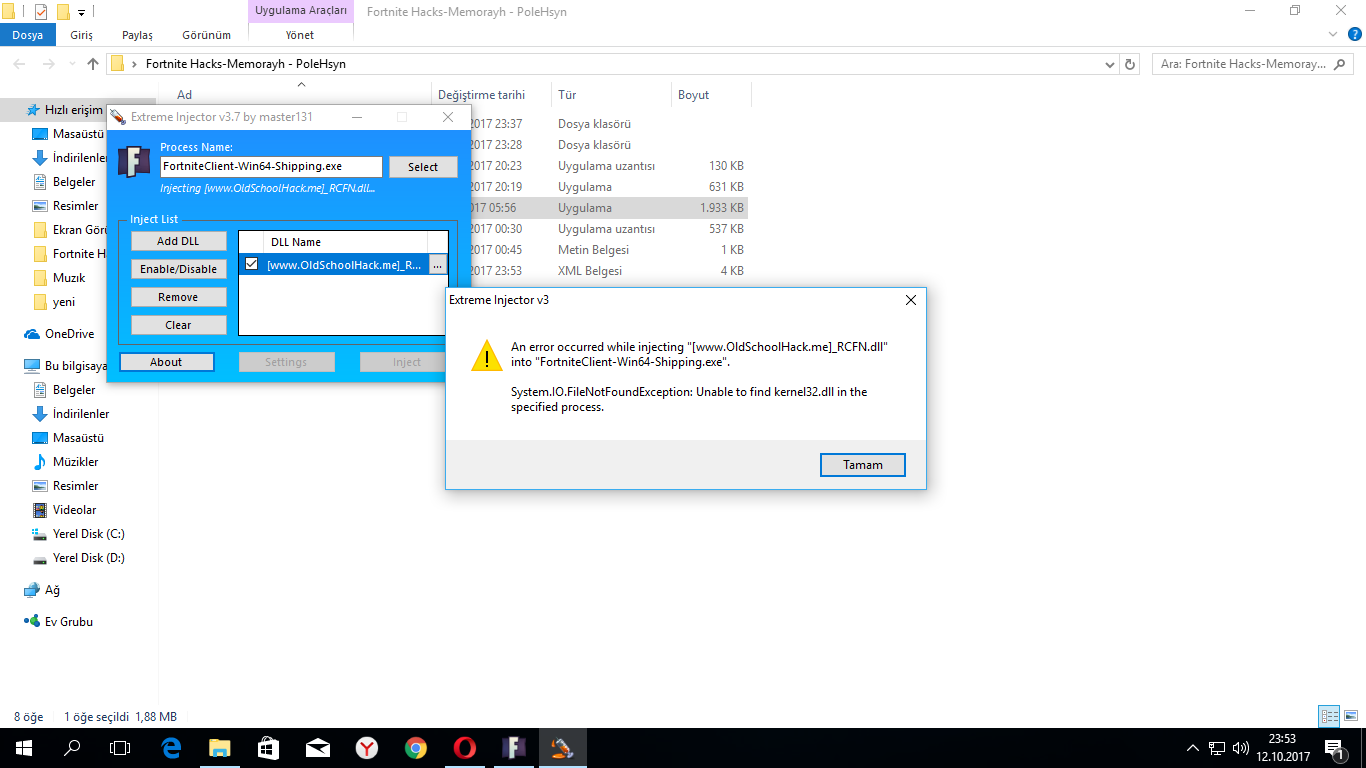Screen dimensions: 1366x768
Task: Select the Metin Belgesi file row
Action: (x=452, y=250)
